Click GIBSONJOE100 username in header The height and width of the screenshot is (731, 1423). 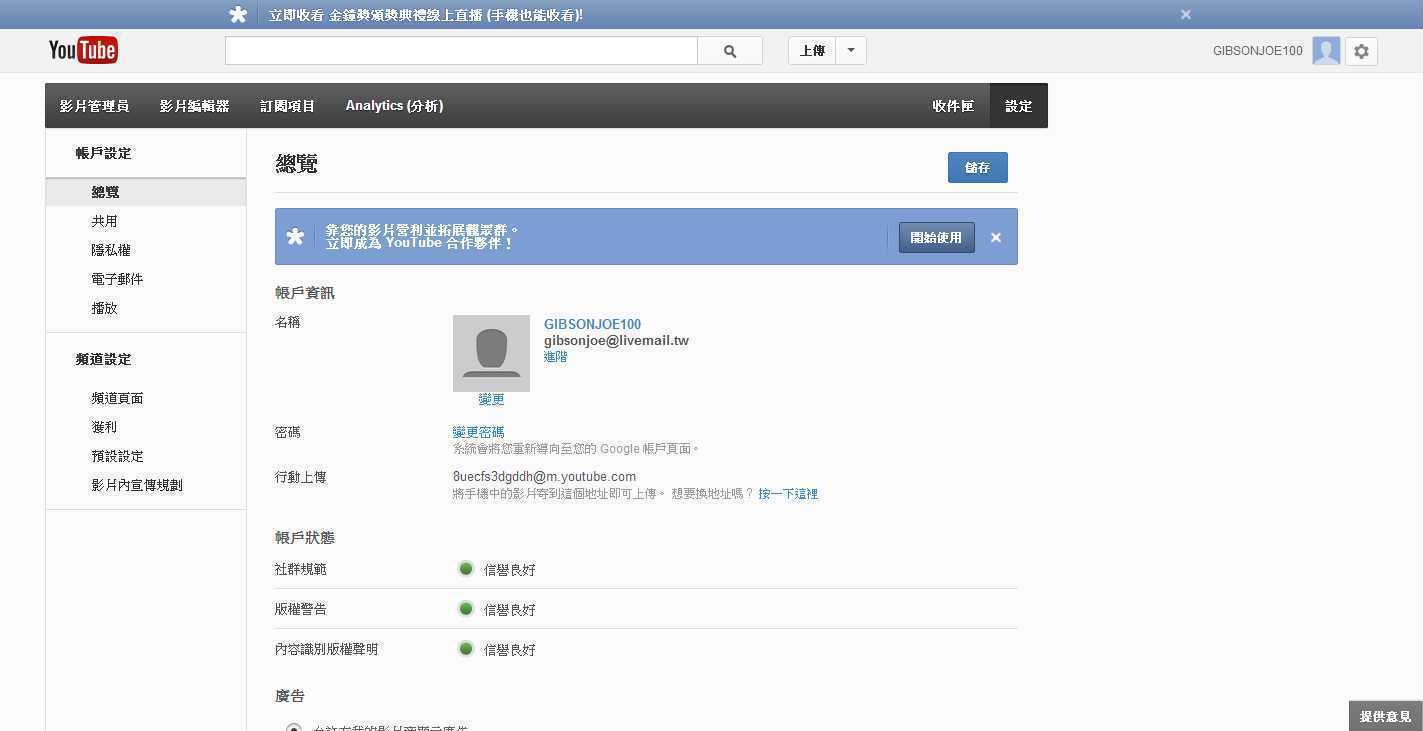[1257, 51]
